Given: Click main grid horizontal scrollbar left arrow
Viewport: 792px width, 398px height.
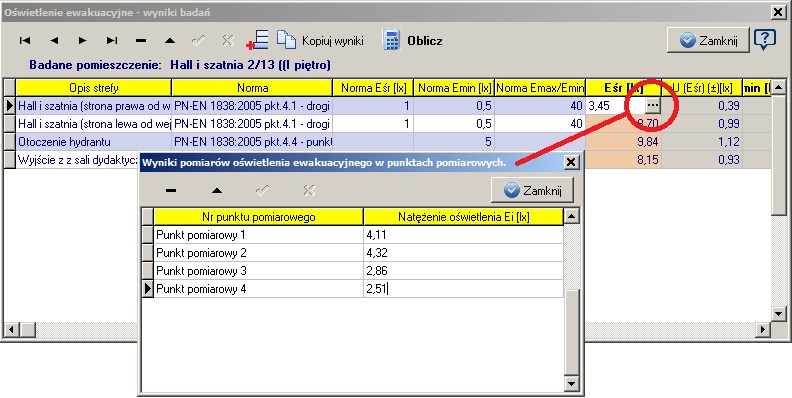Looking at the screenshot, I should coord(12,330).
